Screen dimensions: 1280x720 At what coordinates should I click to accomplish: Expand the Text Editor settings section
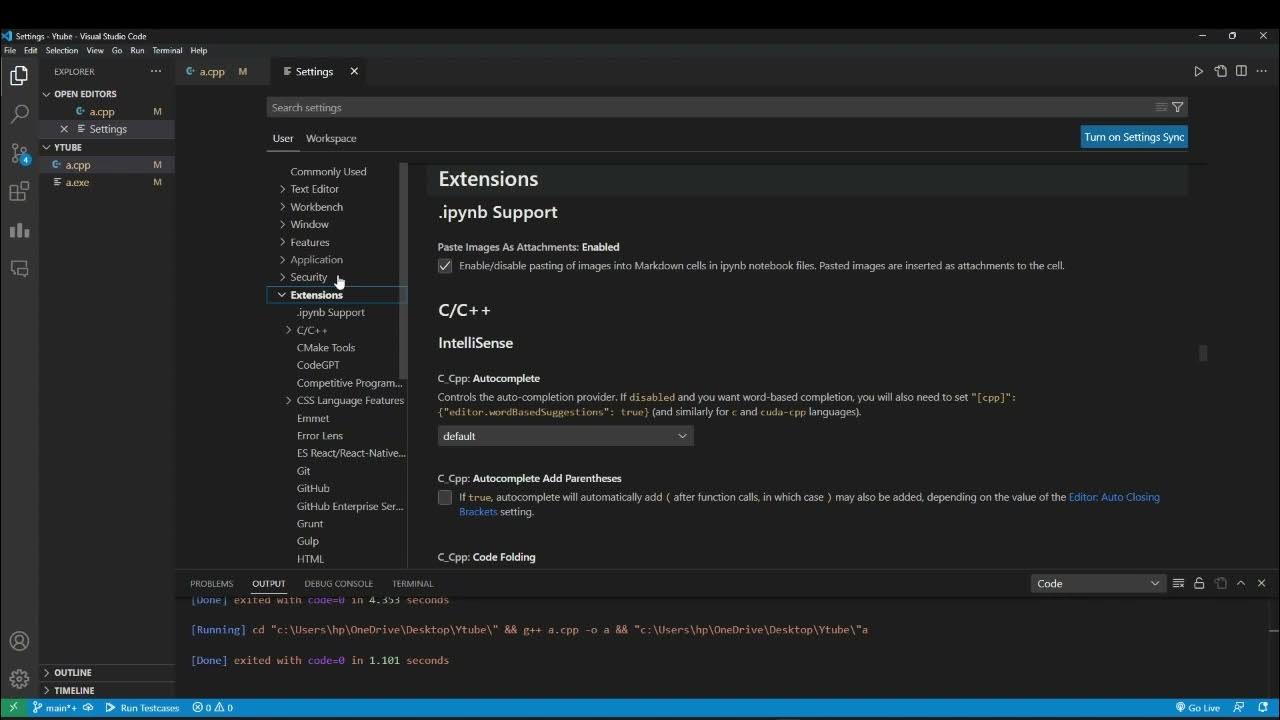(314, 189)
